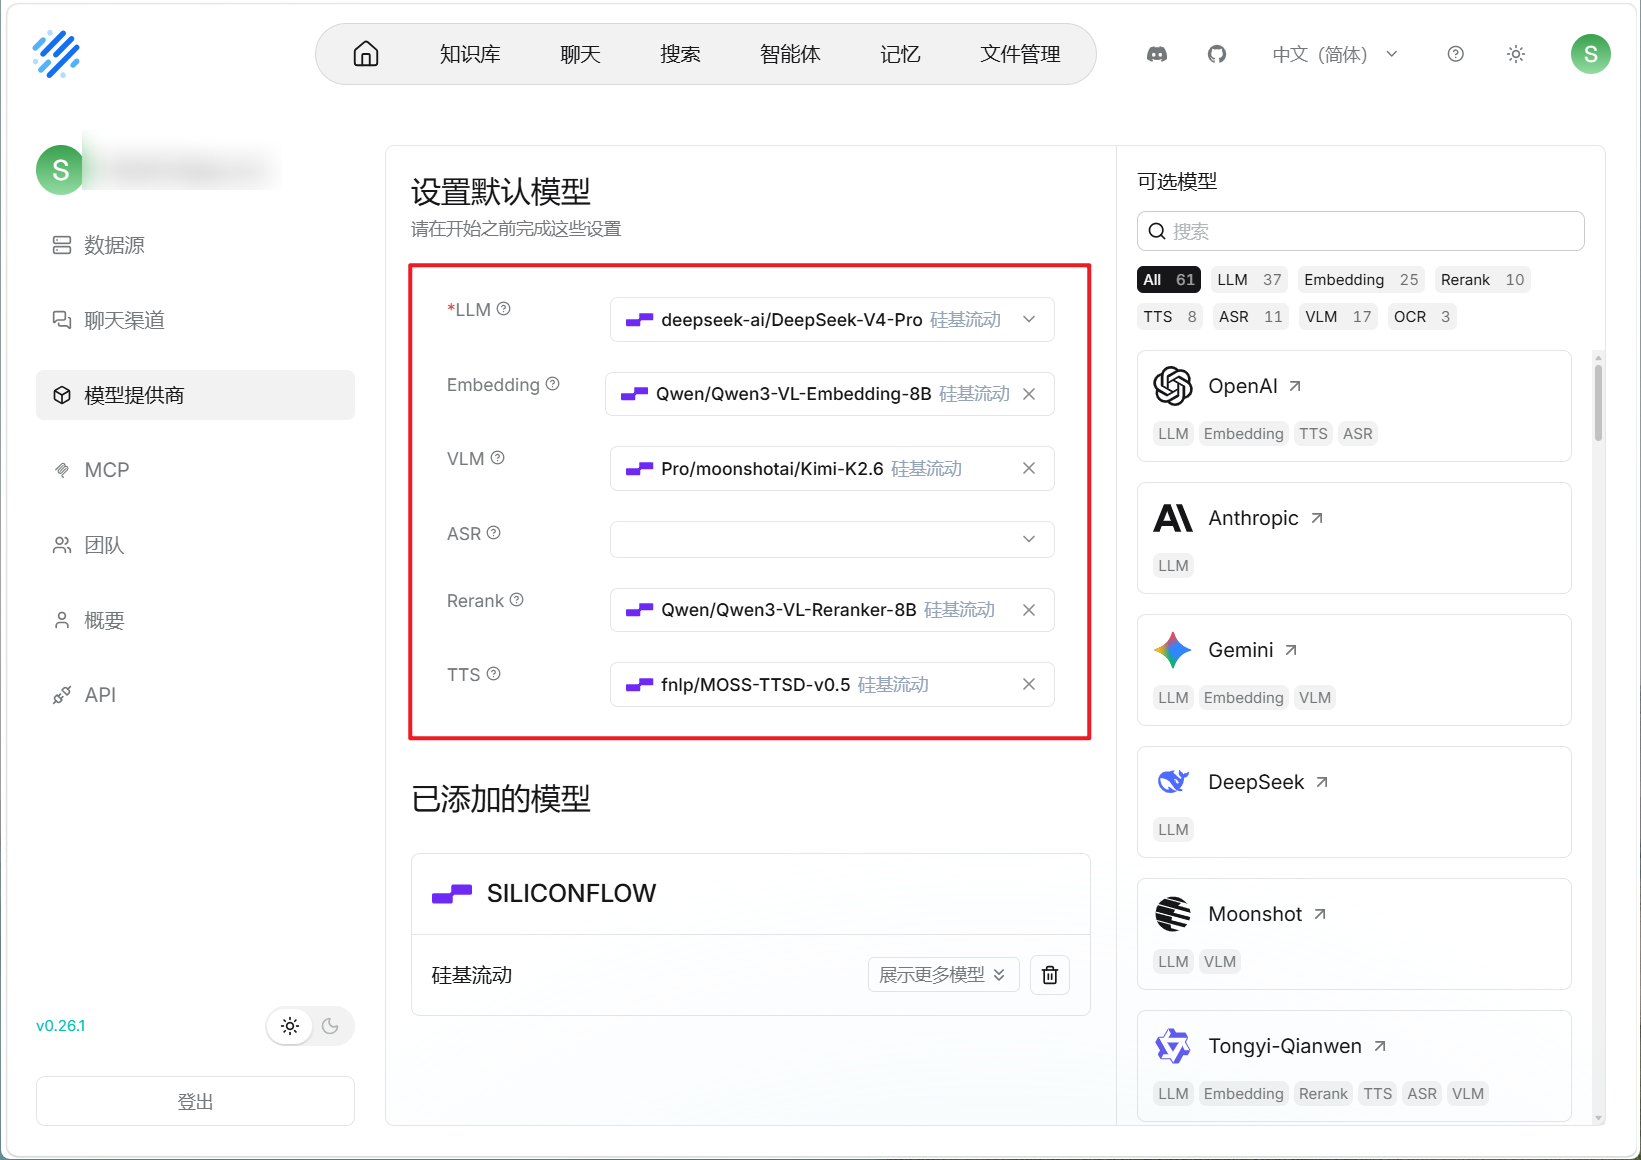Click the Embedding help tooltip icon
Viewport: 1641px width, 1160px height.
[553, 384]
